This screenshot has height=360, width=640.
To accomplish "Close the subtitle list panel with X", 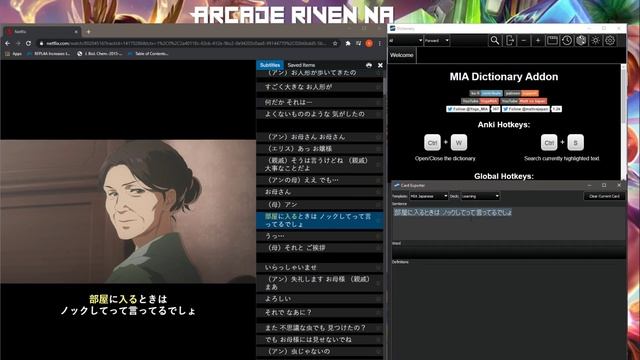I will point(380,65).
